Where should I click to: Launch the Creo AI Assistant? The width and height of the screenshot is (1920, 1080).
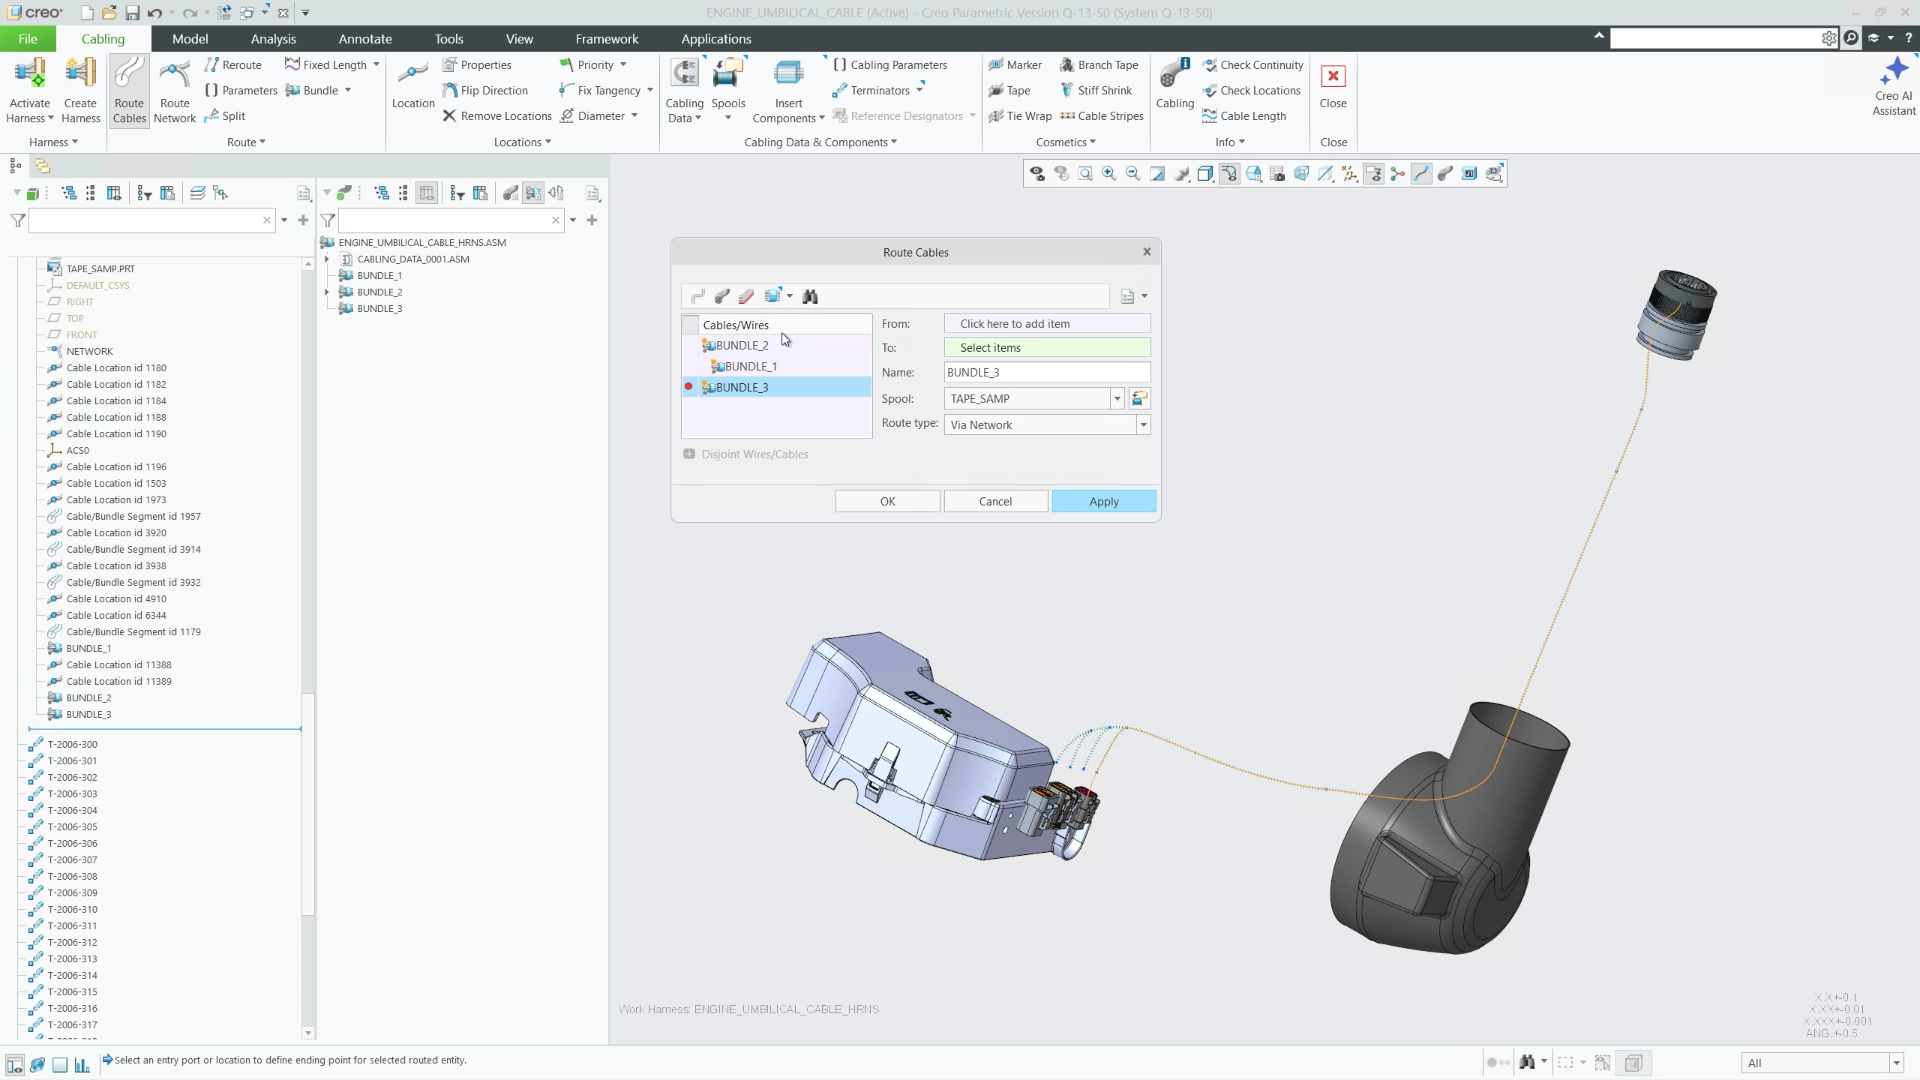tap(1893, 87)
